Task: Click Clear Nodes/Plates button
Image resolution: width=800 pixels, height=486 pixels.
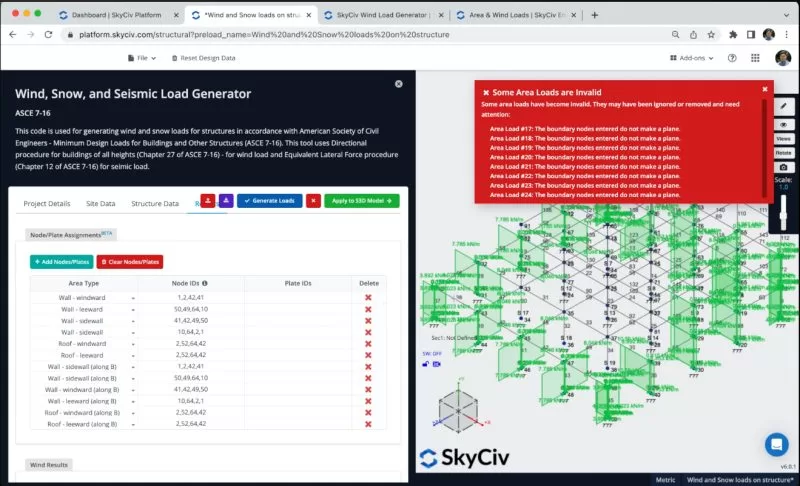Action: point(130,262)
